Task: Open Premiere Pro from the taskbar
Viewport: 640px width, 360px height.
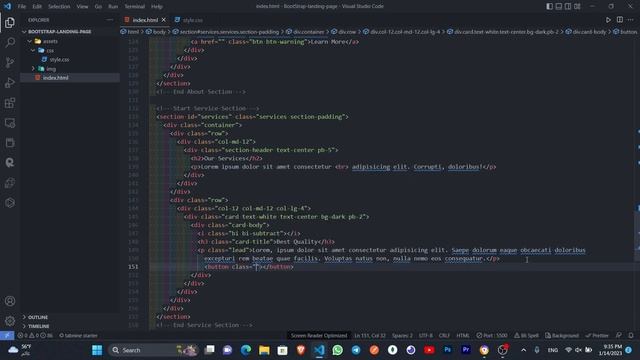Action: click(x=466, y=350)
